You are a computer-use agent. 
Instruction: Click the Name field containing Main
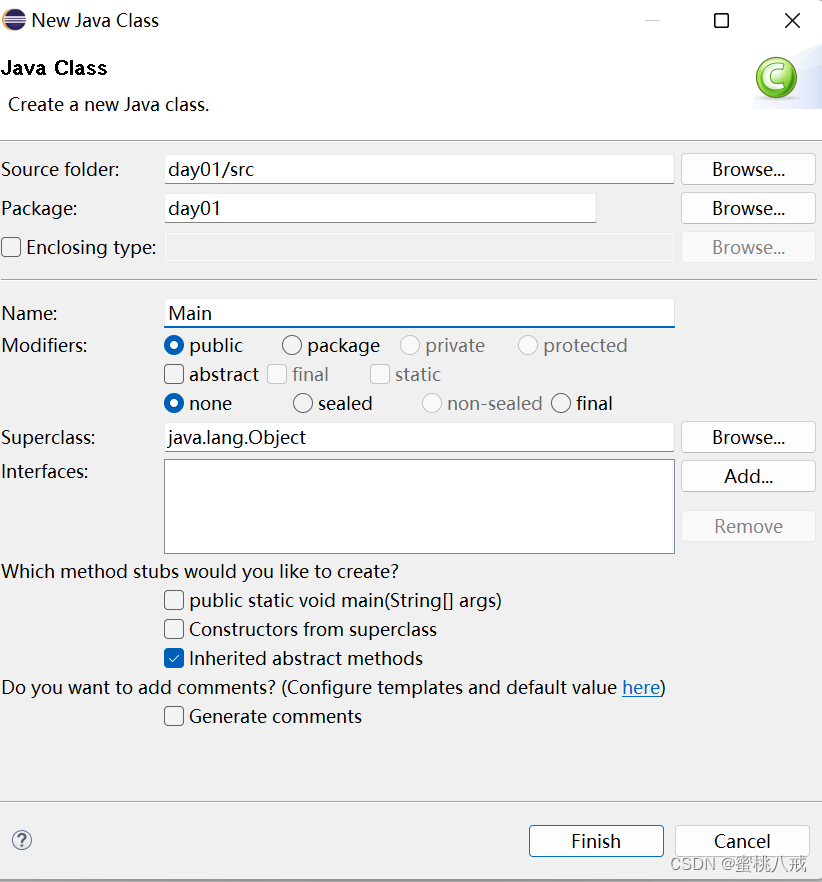[x=419, y=313]
